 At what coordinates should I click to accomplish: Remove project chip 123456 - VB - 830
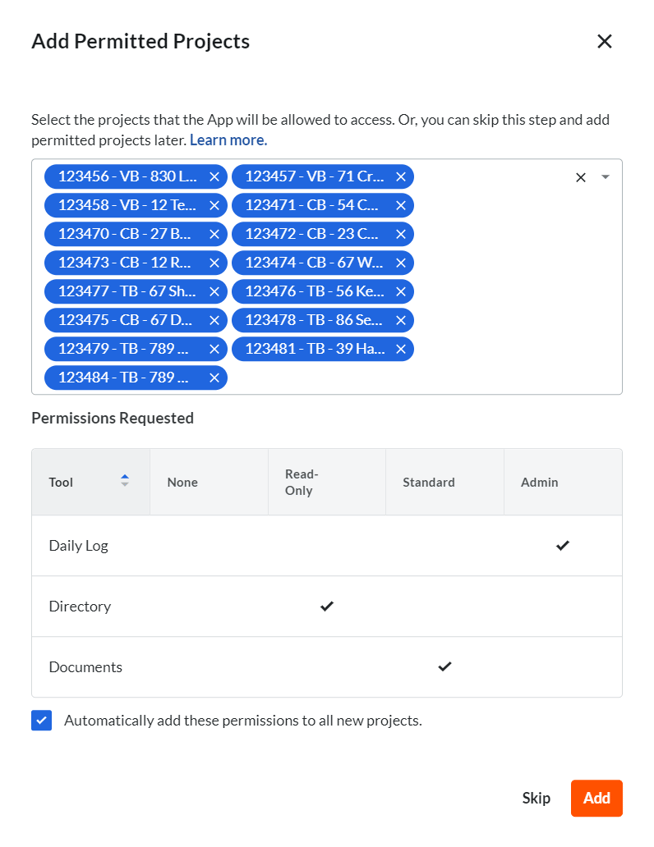pos(214,176)
